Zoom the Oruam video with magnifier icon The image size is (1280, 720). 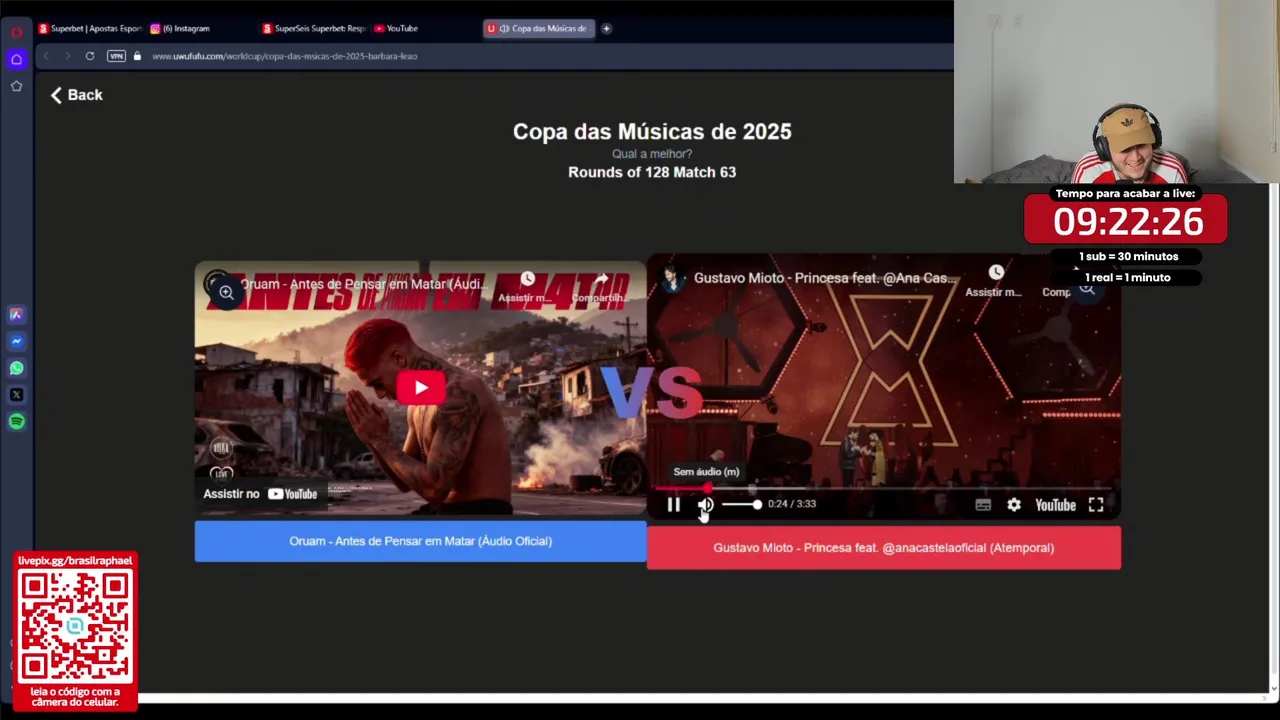click(x=226, y=292)
